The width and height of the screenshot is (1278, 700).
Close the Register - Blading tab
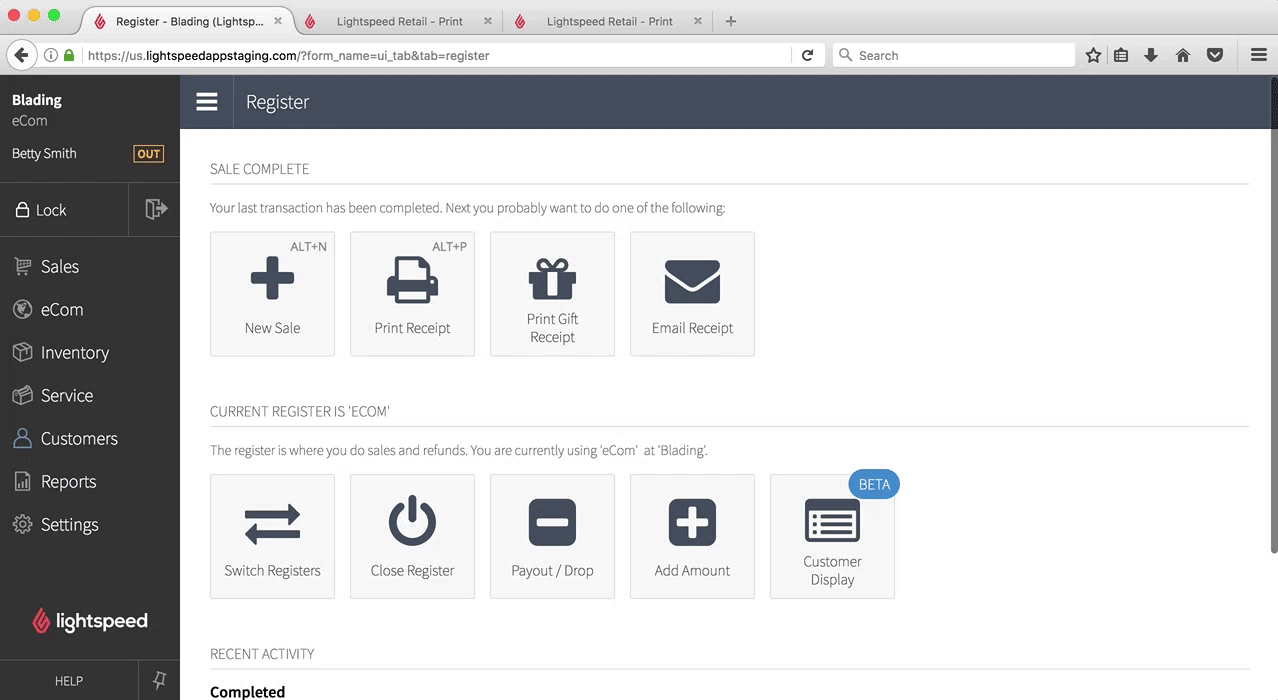tap(277, 21)
